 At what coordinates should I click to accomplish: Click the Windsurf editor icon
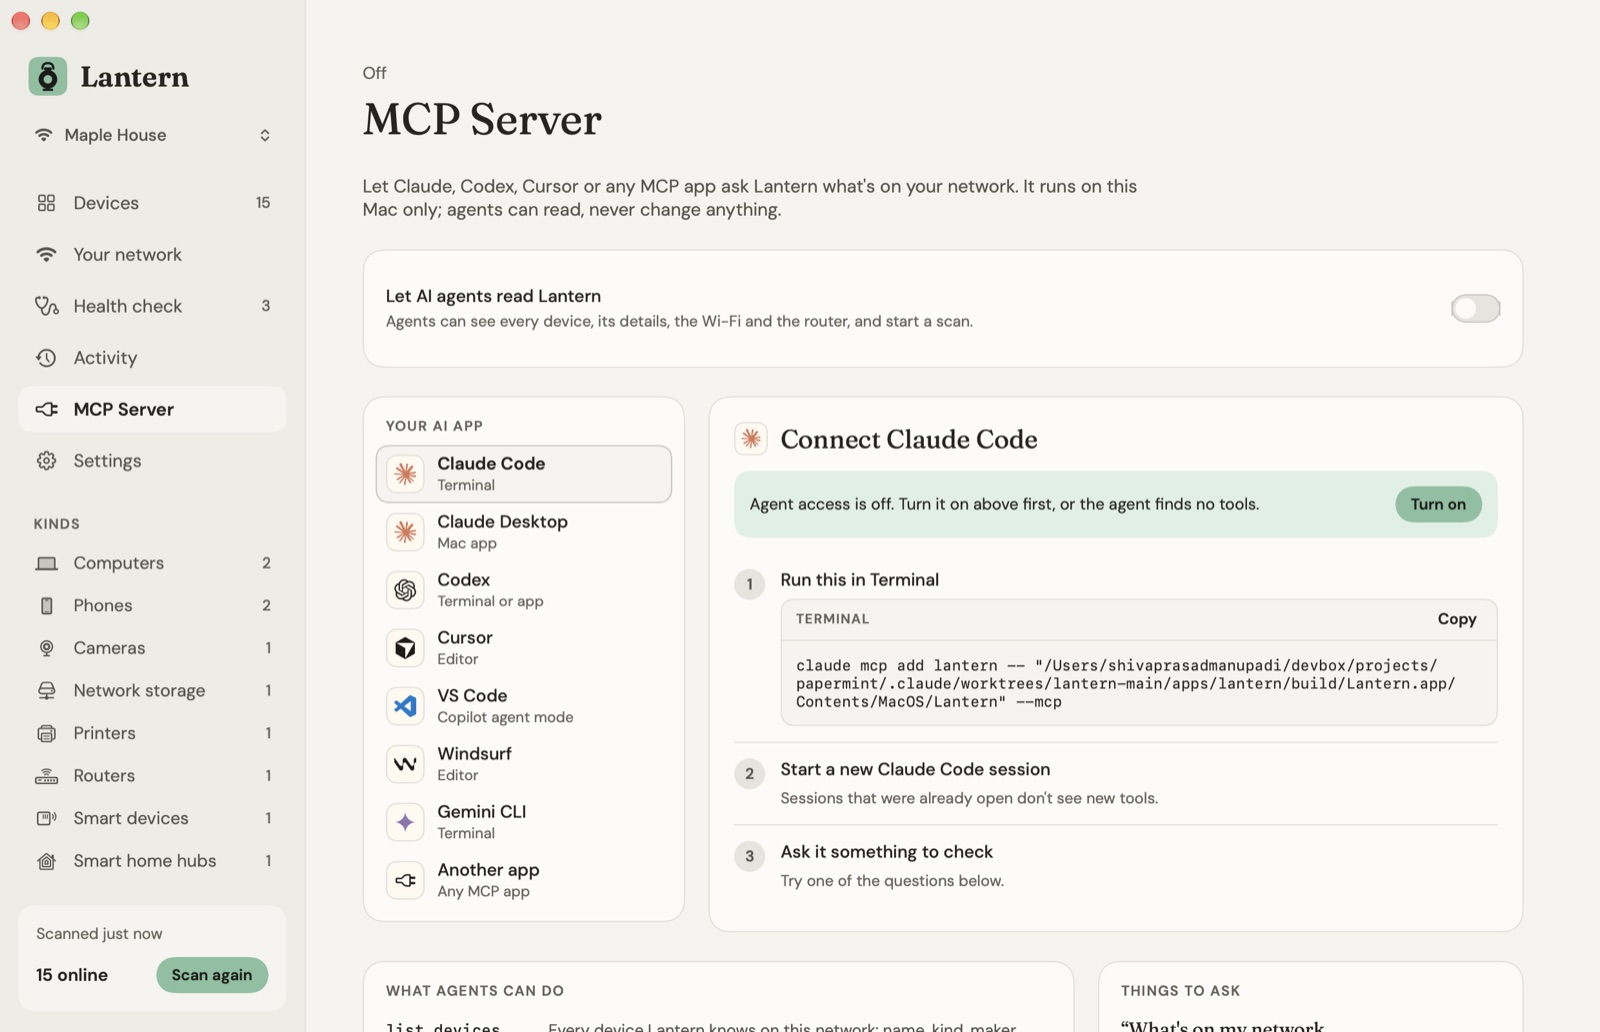(x=405, y=764)
